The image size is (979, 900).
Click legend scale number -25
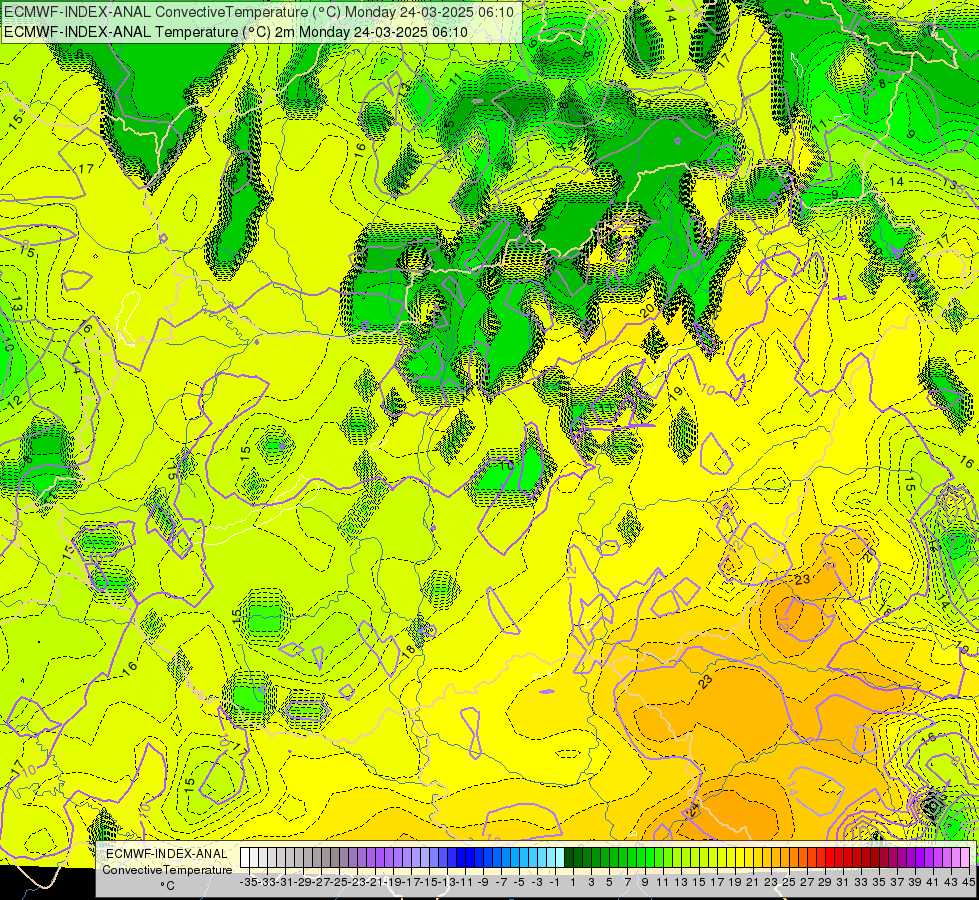[x=339, y=882]
